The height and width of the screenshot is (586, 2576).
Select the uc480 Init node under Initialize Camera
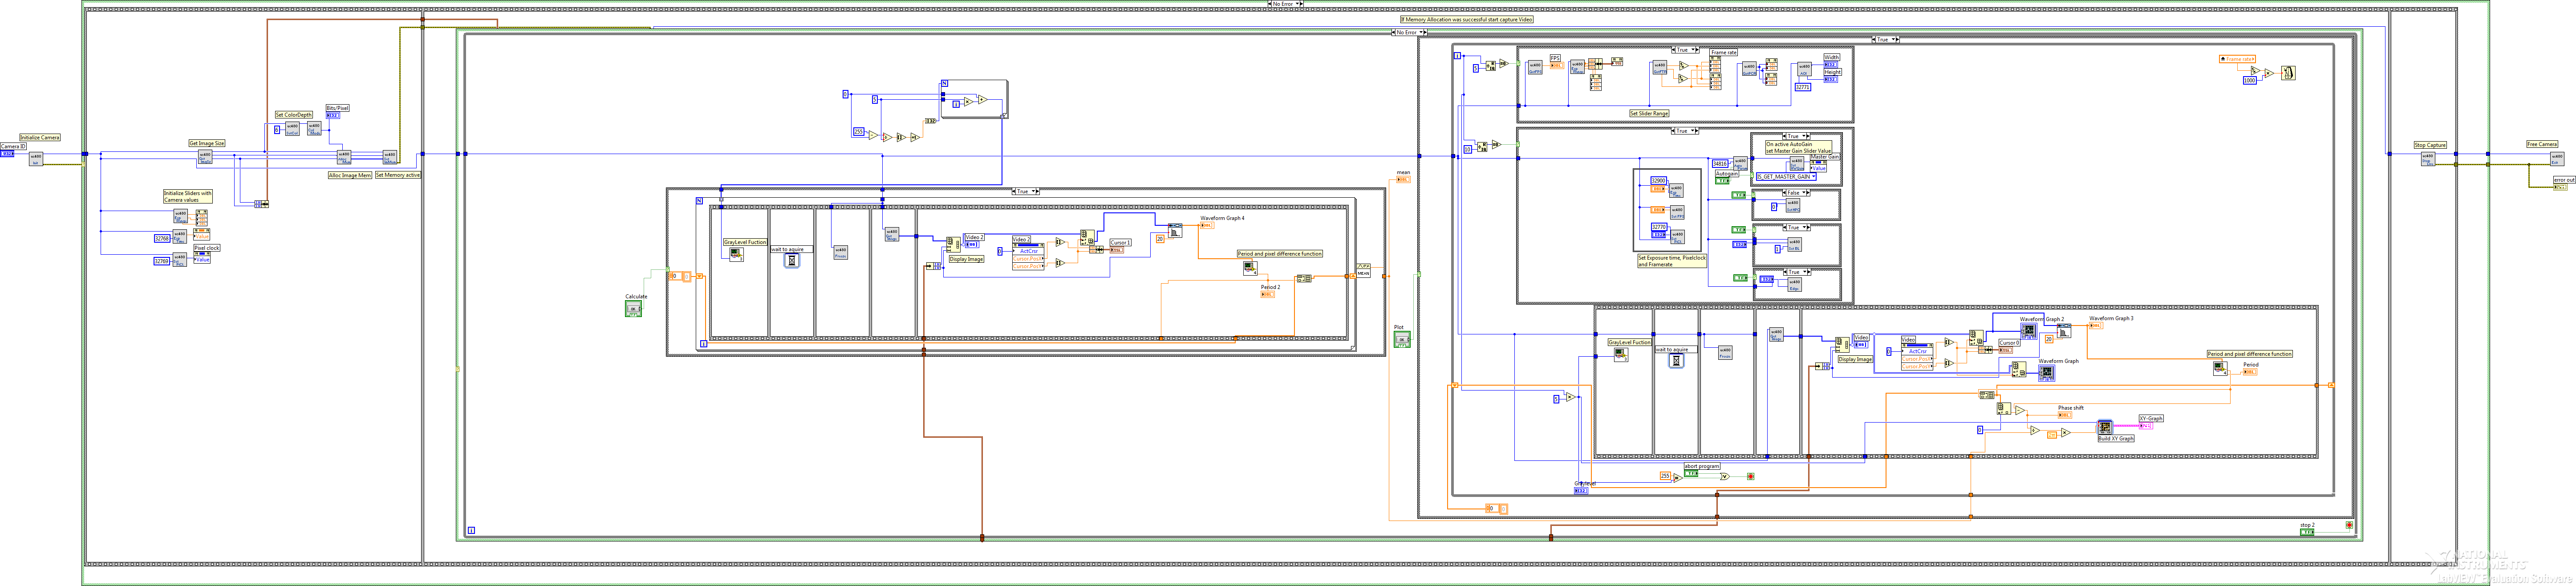tap(36, 159)
